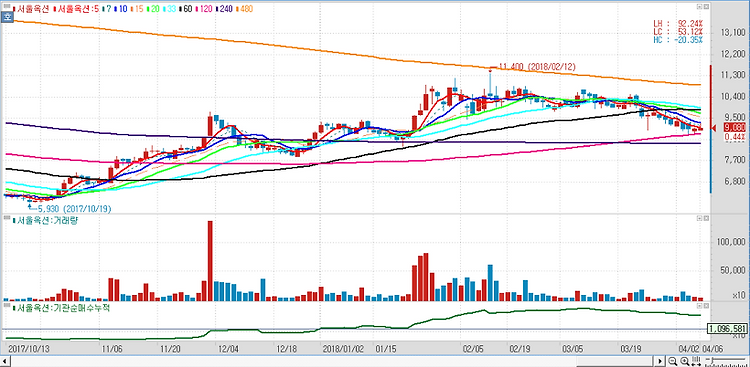Click the 04/02 date label
750x367 pixels.
[688, 348]
